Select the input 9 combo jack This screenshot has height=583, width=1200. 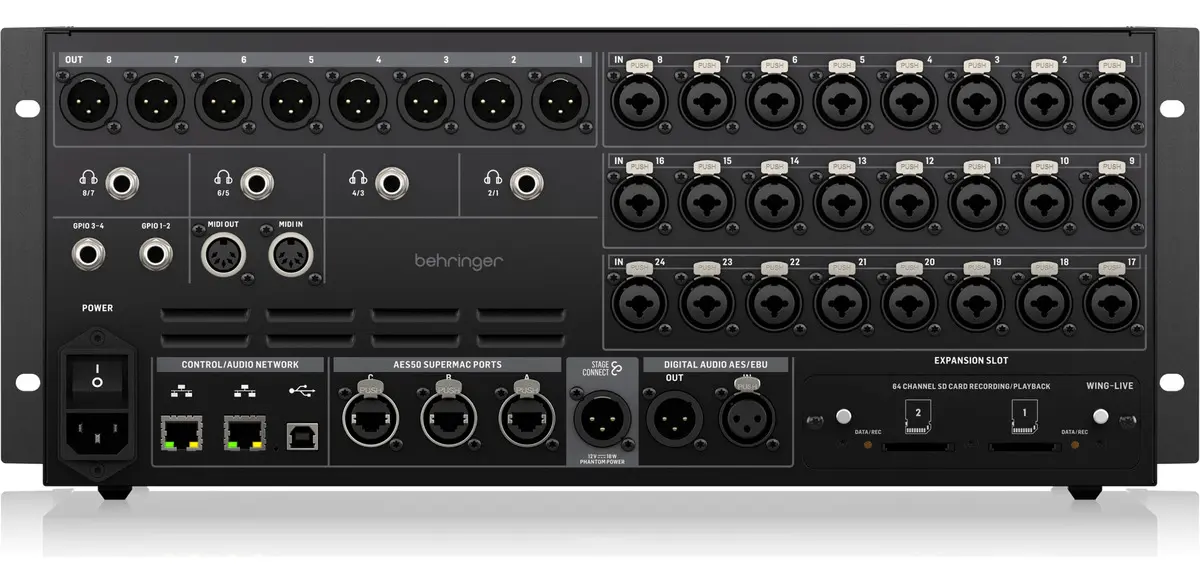1111,201
